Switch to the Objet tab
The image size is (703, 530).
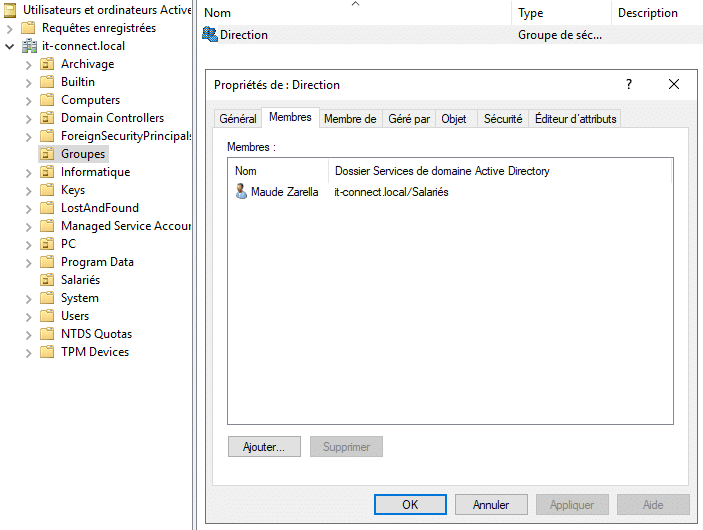point(454,119)
